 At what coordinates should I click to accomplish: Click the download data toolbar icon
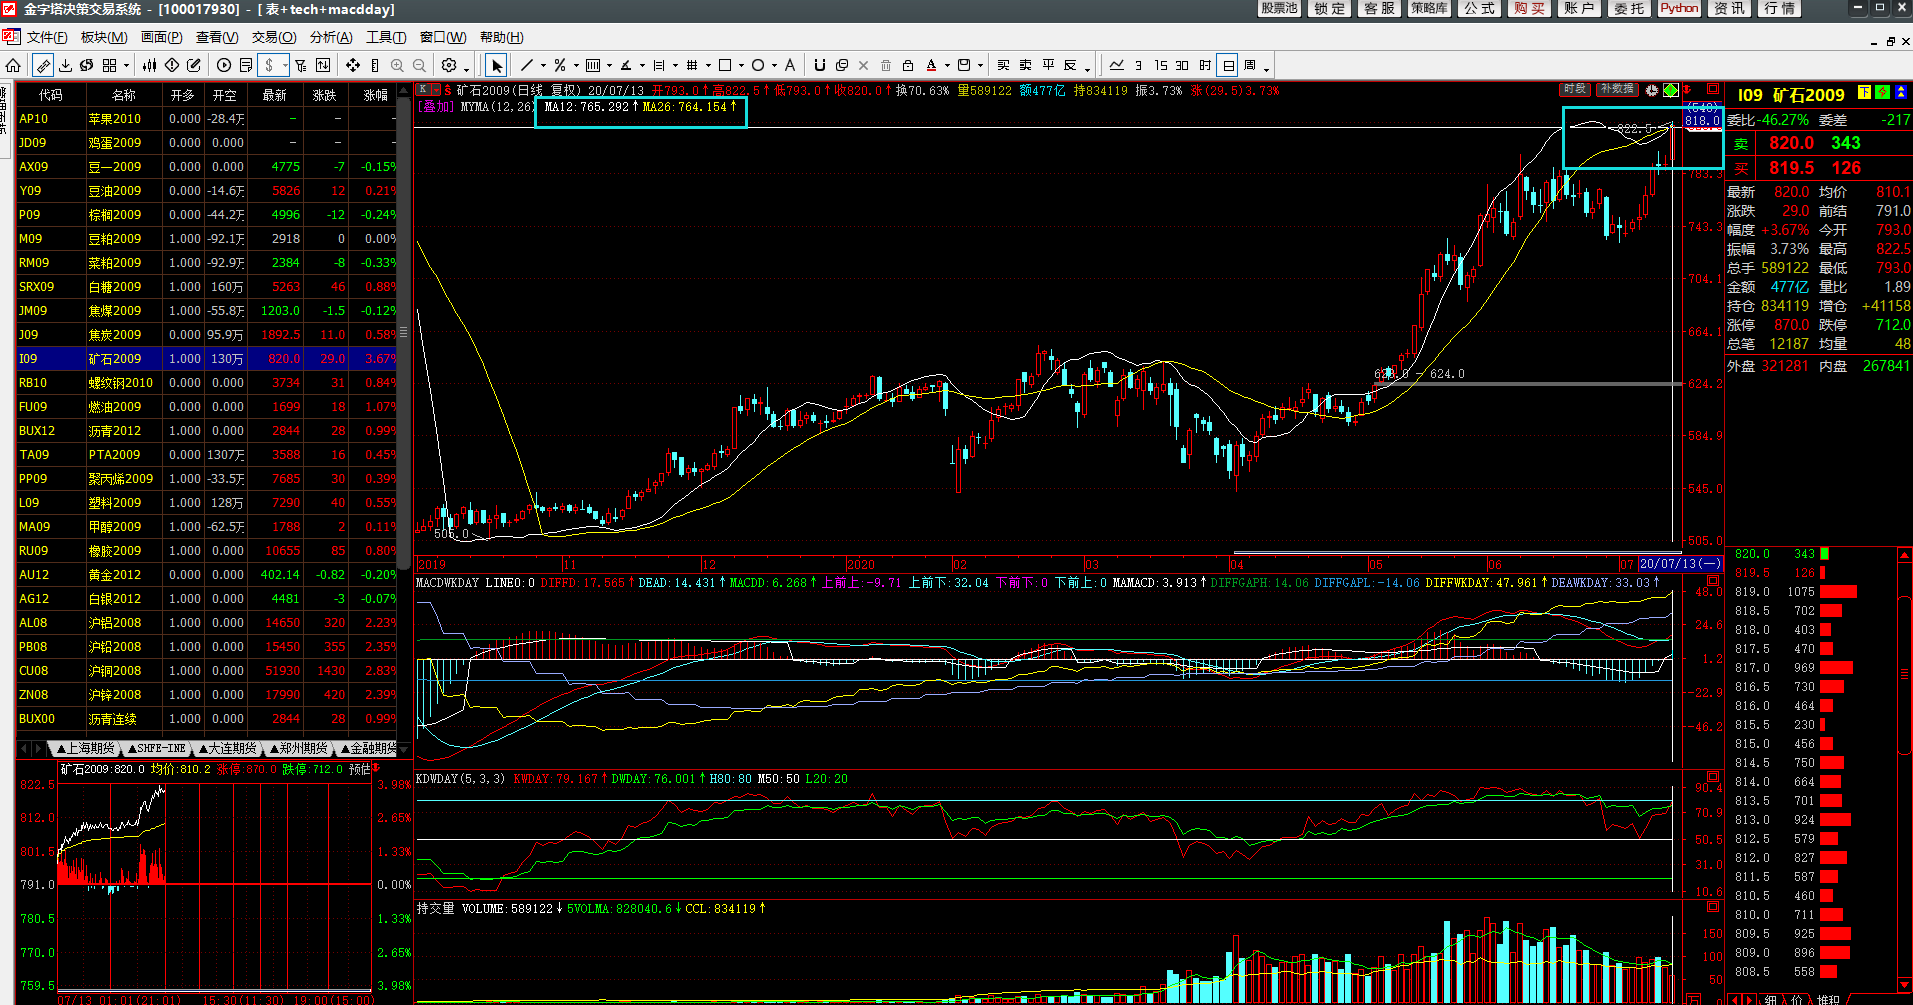click(x=65, y=65)
